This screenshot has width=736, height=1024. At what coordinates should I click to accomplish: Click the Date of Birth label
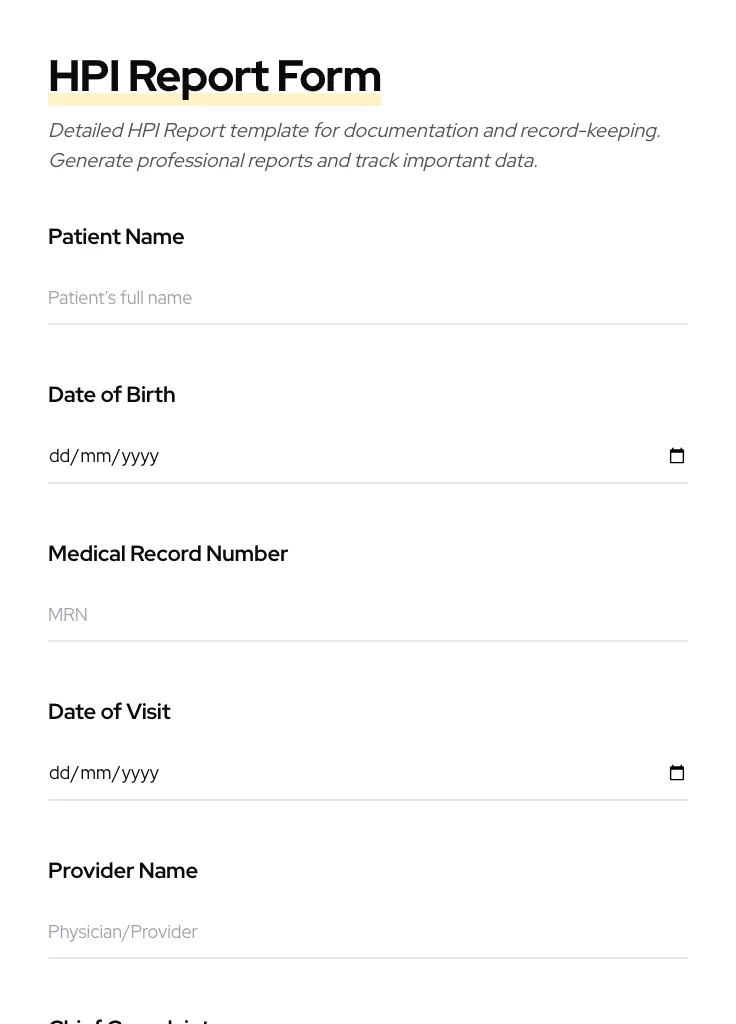[x=112, y=395]
